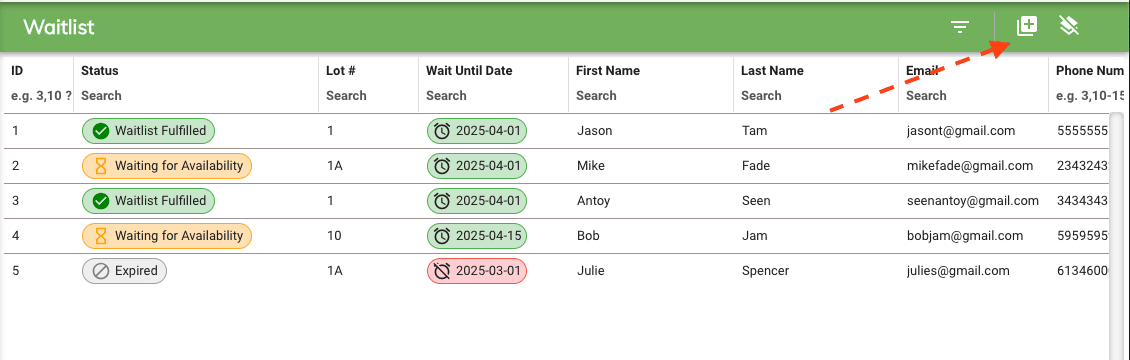Click the vertical scrollbar on the right
The height and width of the screenshot is (360, 1130).
tap(1116, 236)
